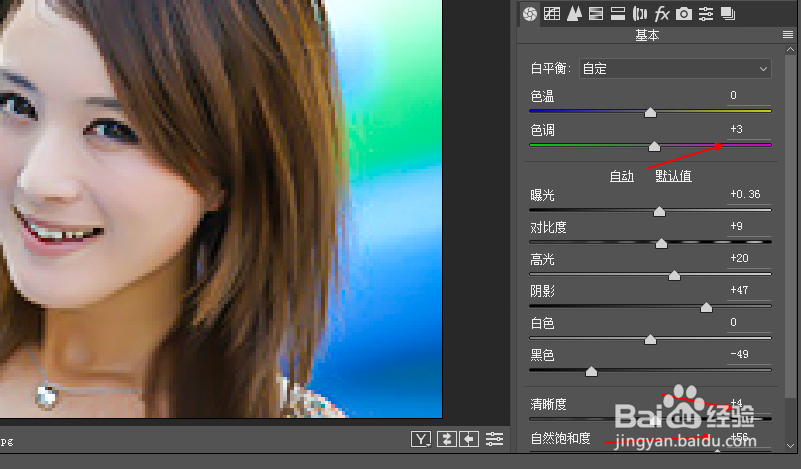This screenshot has width=801, height=469.
Task: Cycle the Y before/after view icon
Action: click(x=421, y=439)
